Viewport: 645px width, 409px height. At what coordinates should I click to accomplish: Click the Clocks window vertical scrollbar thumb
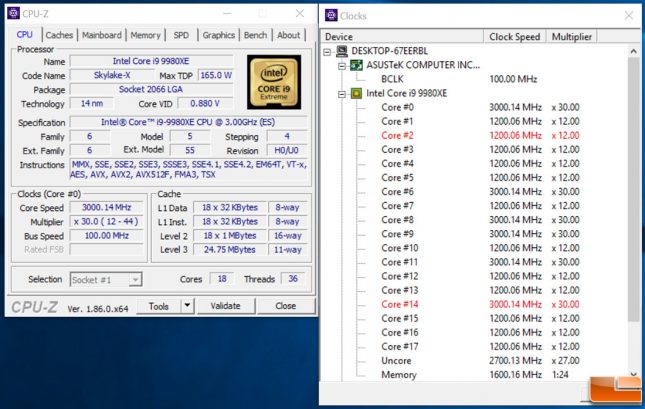[x=633, y=189]
